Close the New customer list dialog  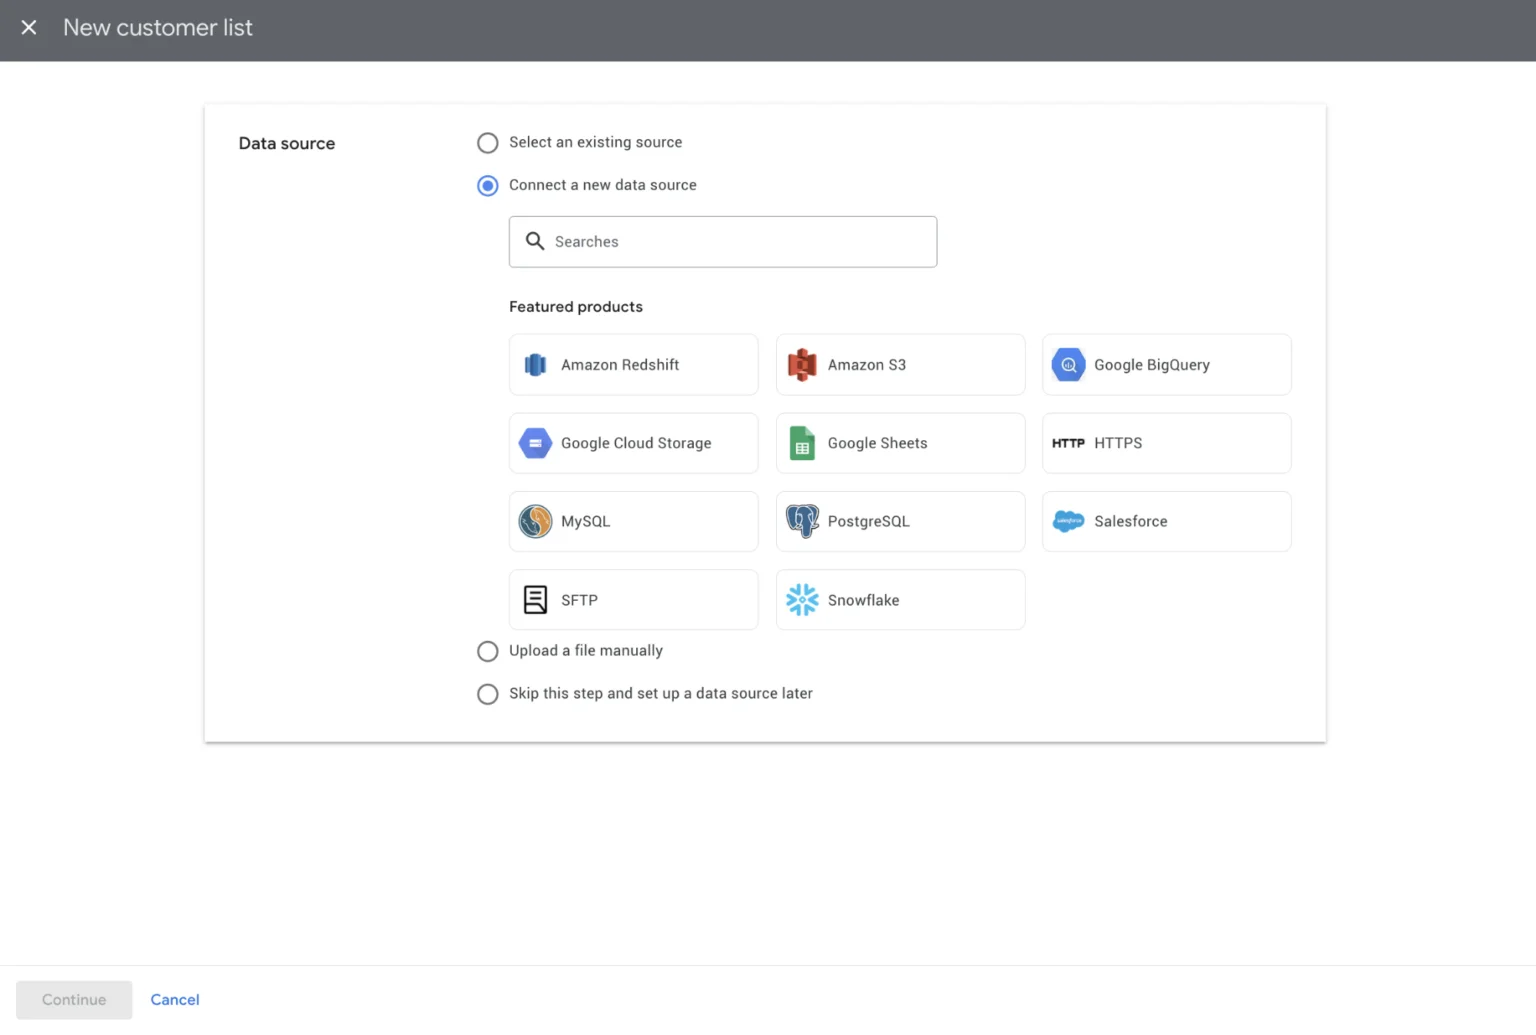29,28
